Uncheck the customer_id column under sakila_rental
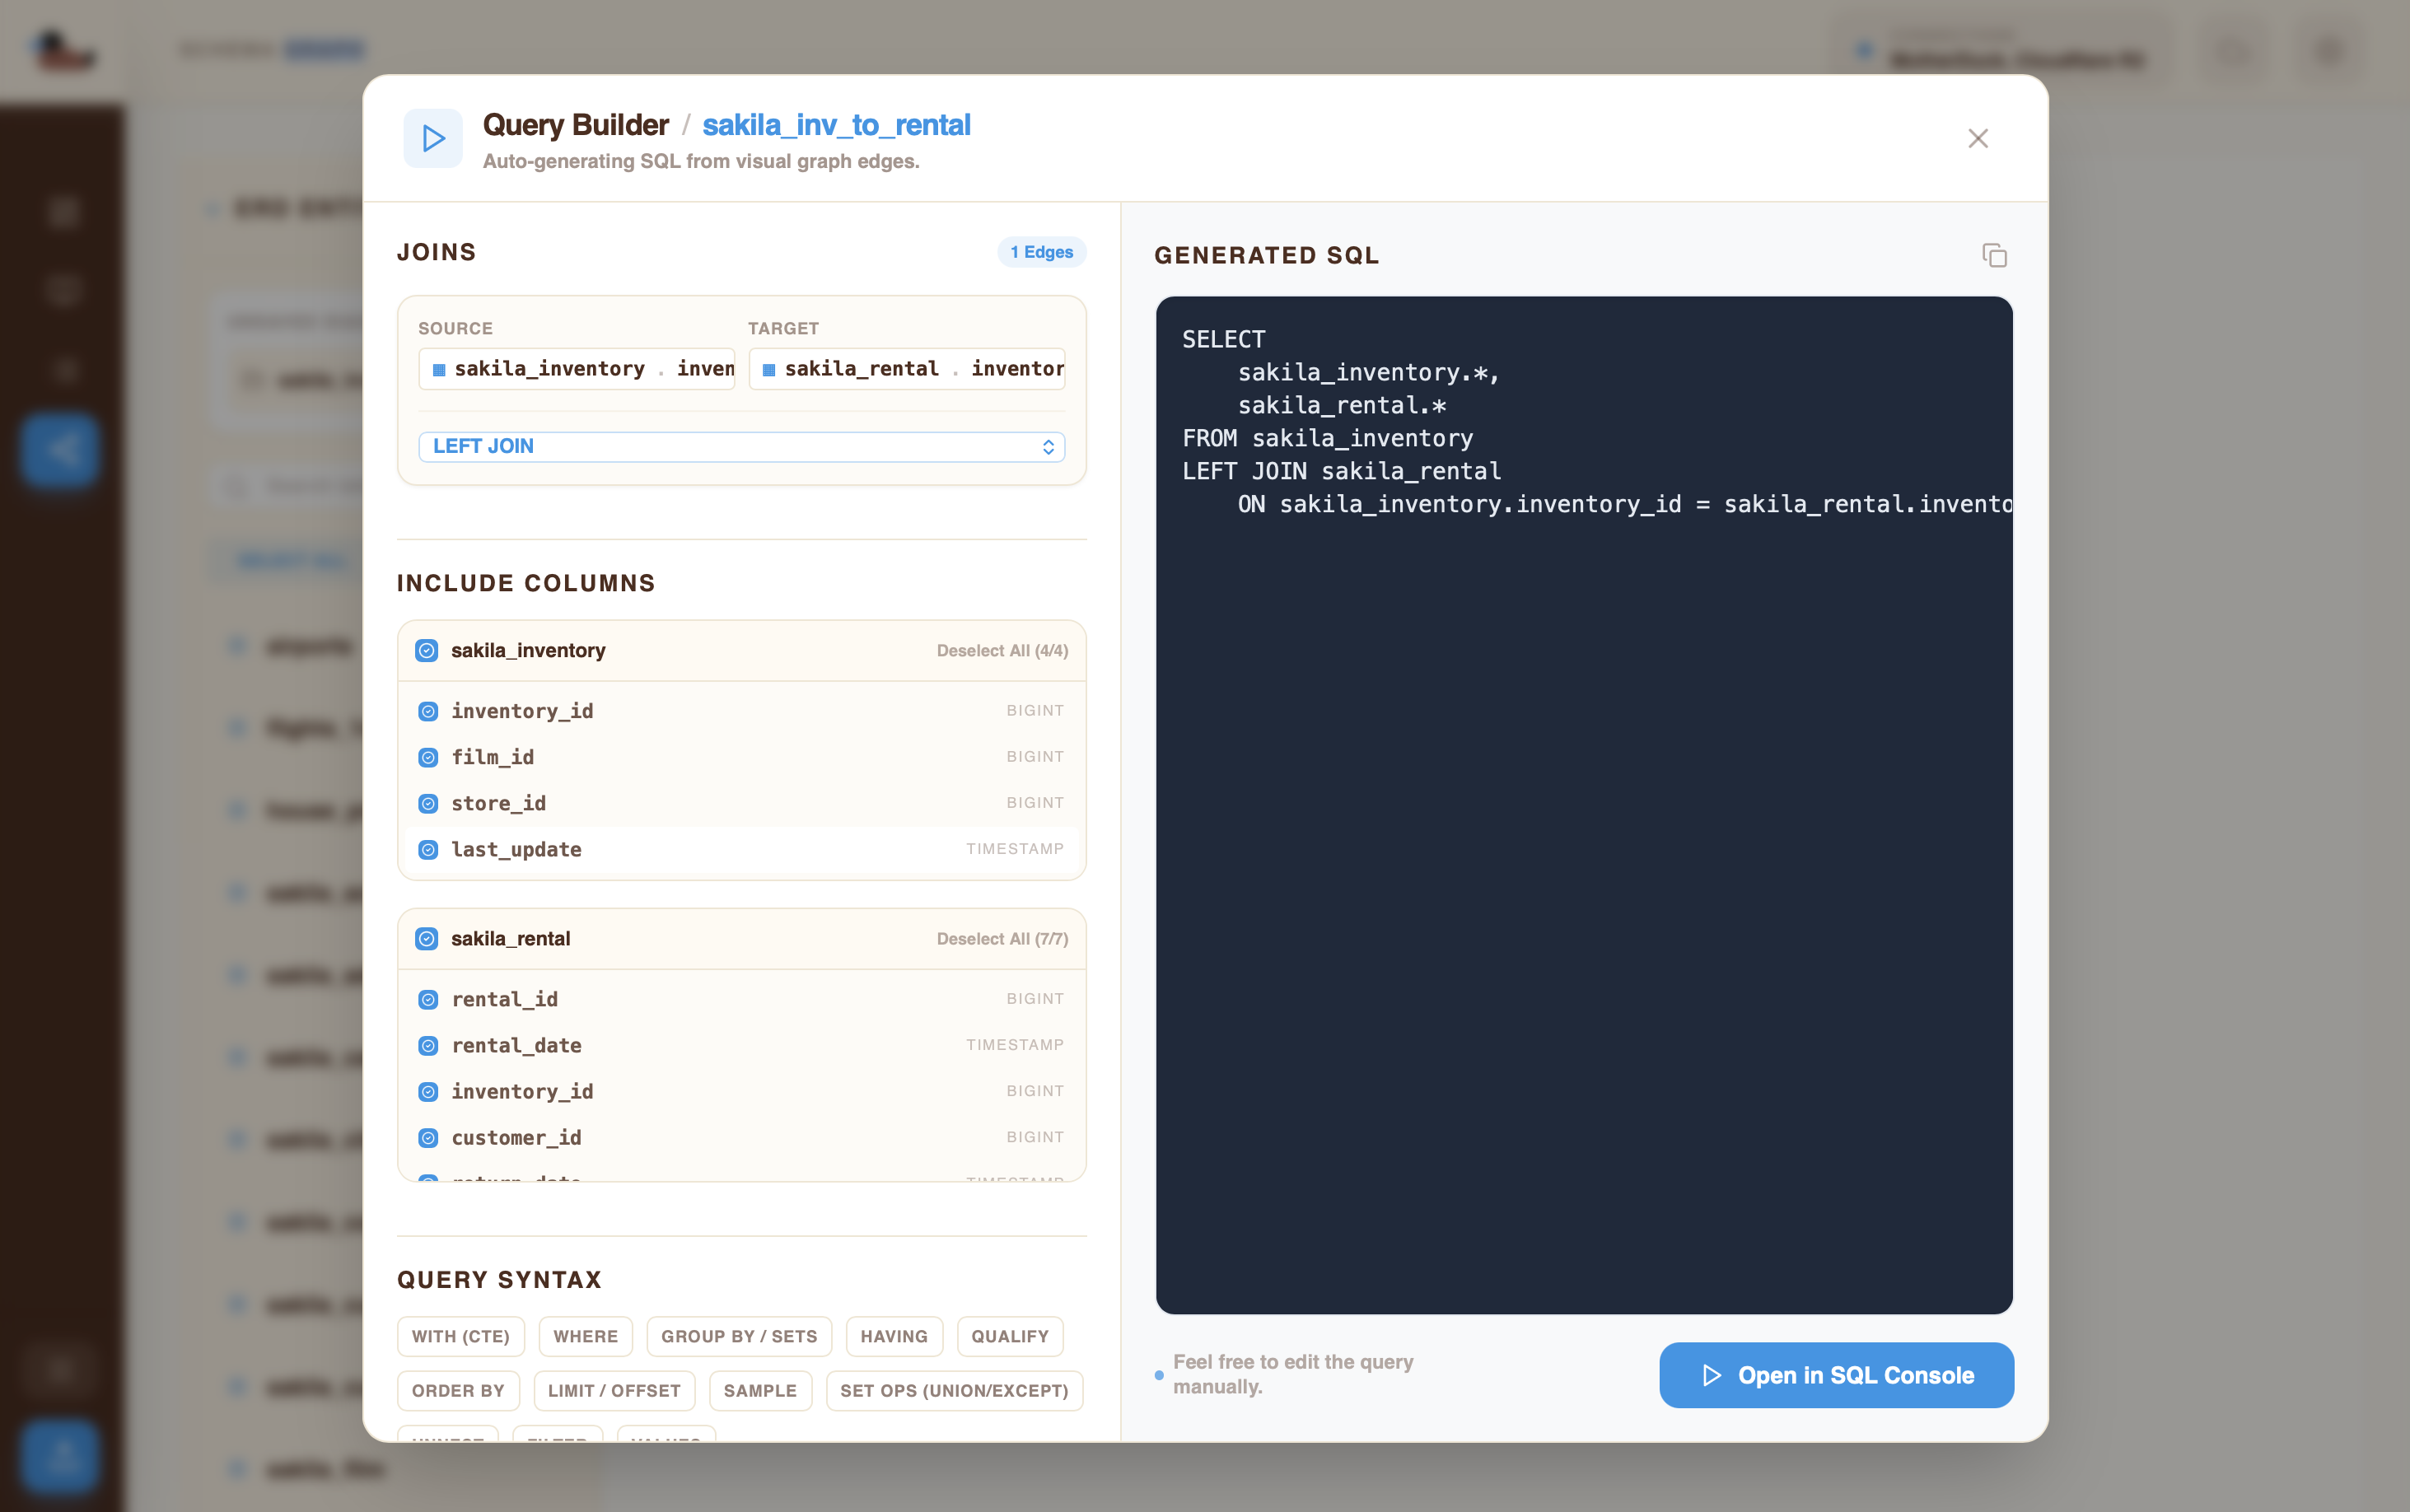2410x1512 pixels. pyautogui.click(x=429, y=1137)
